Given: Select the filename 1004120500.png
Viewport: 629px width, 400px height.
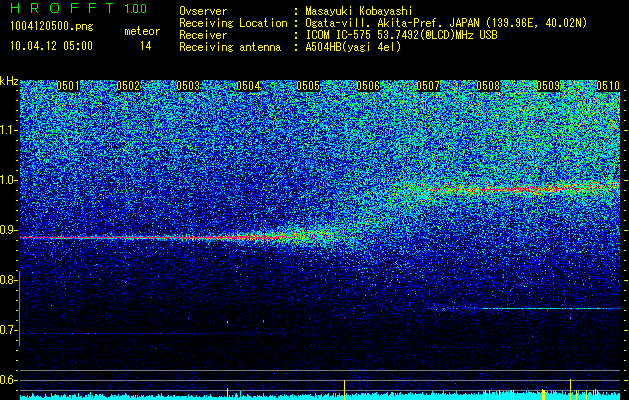Looking at the screenshot, I should click(x=52, y=27).
